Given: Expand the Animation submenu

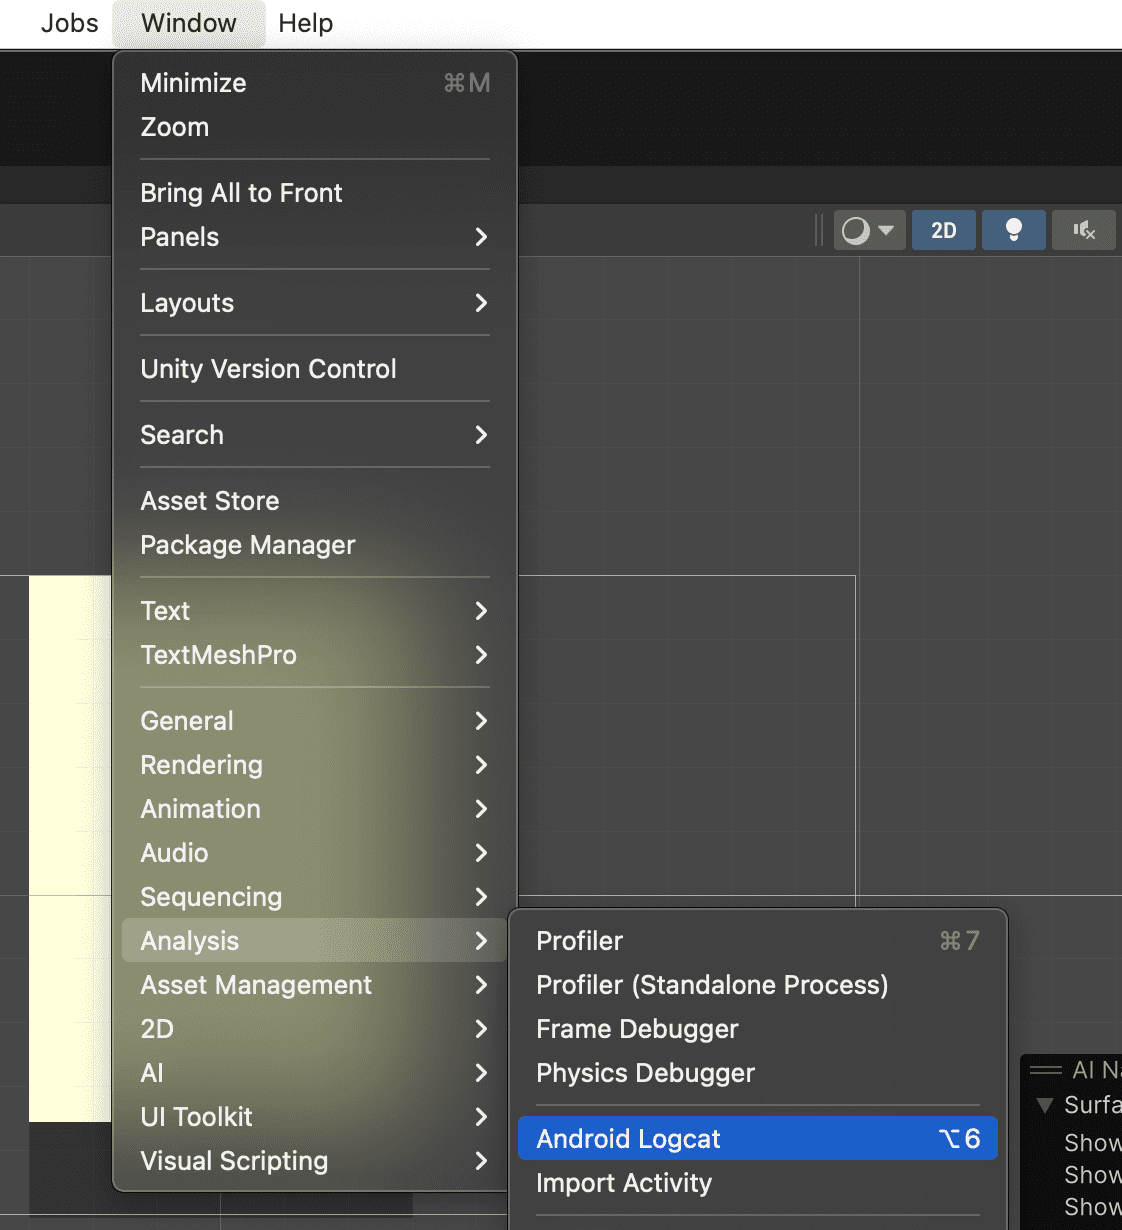Looking at the screenshot, I should [315, 809].
